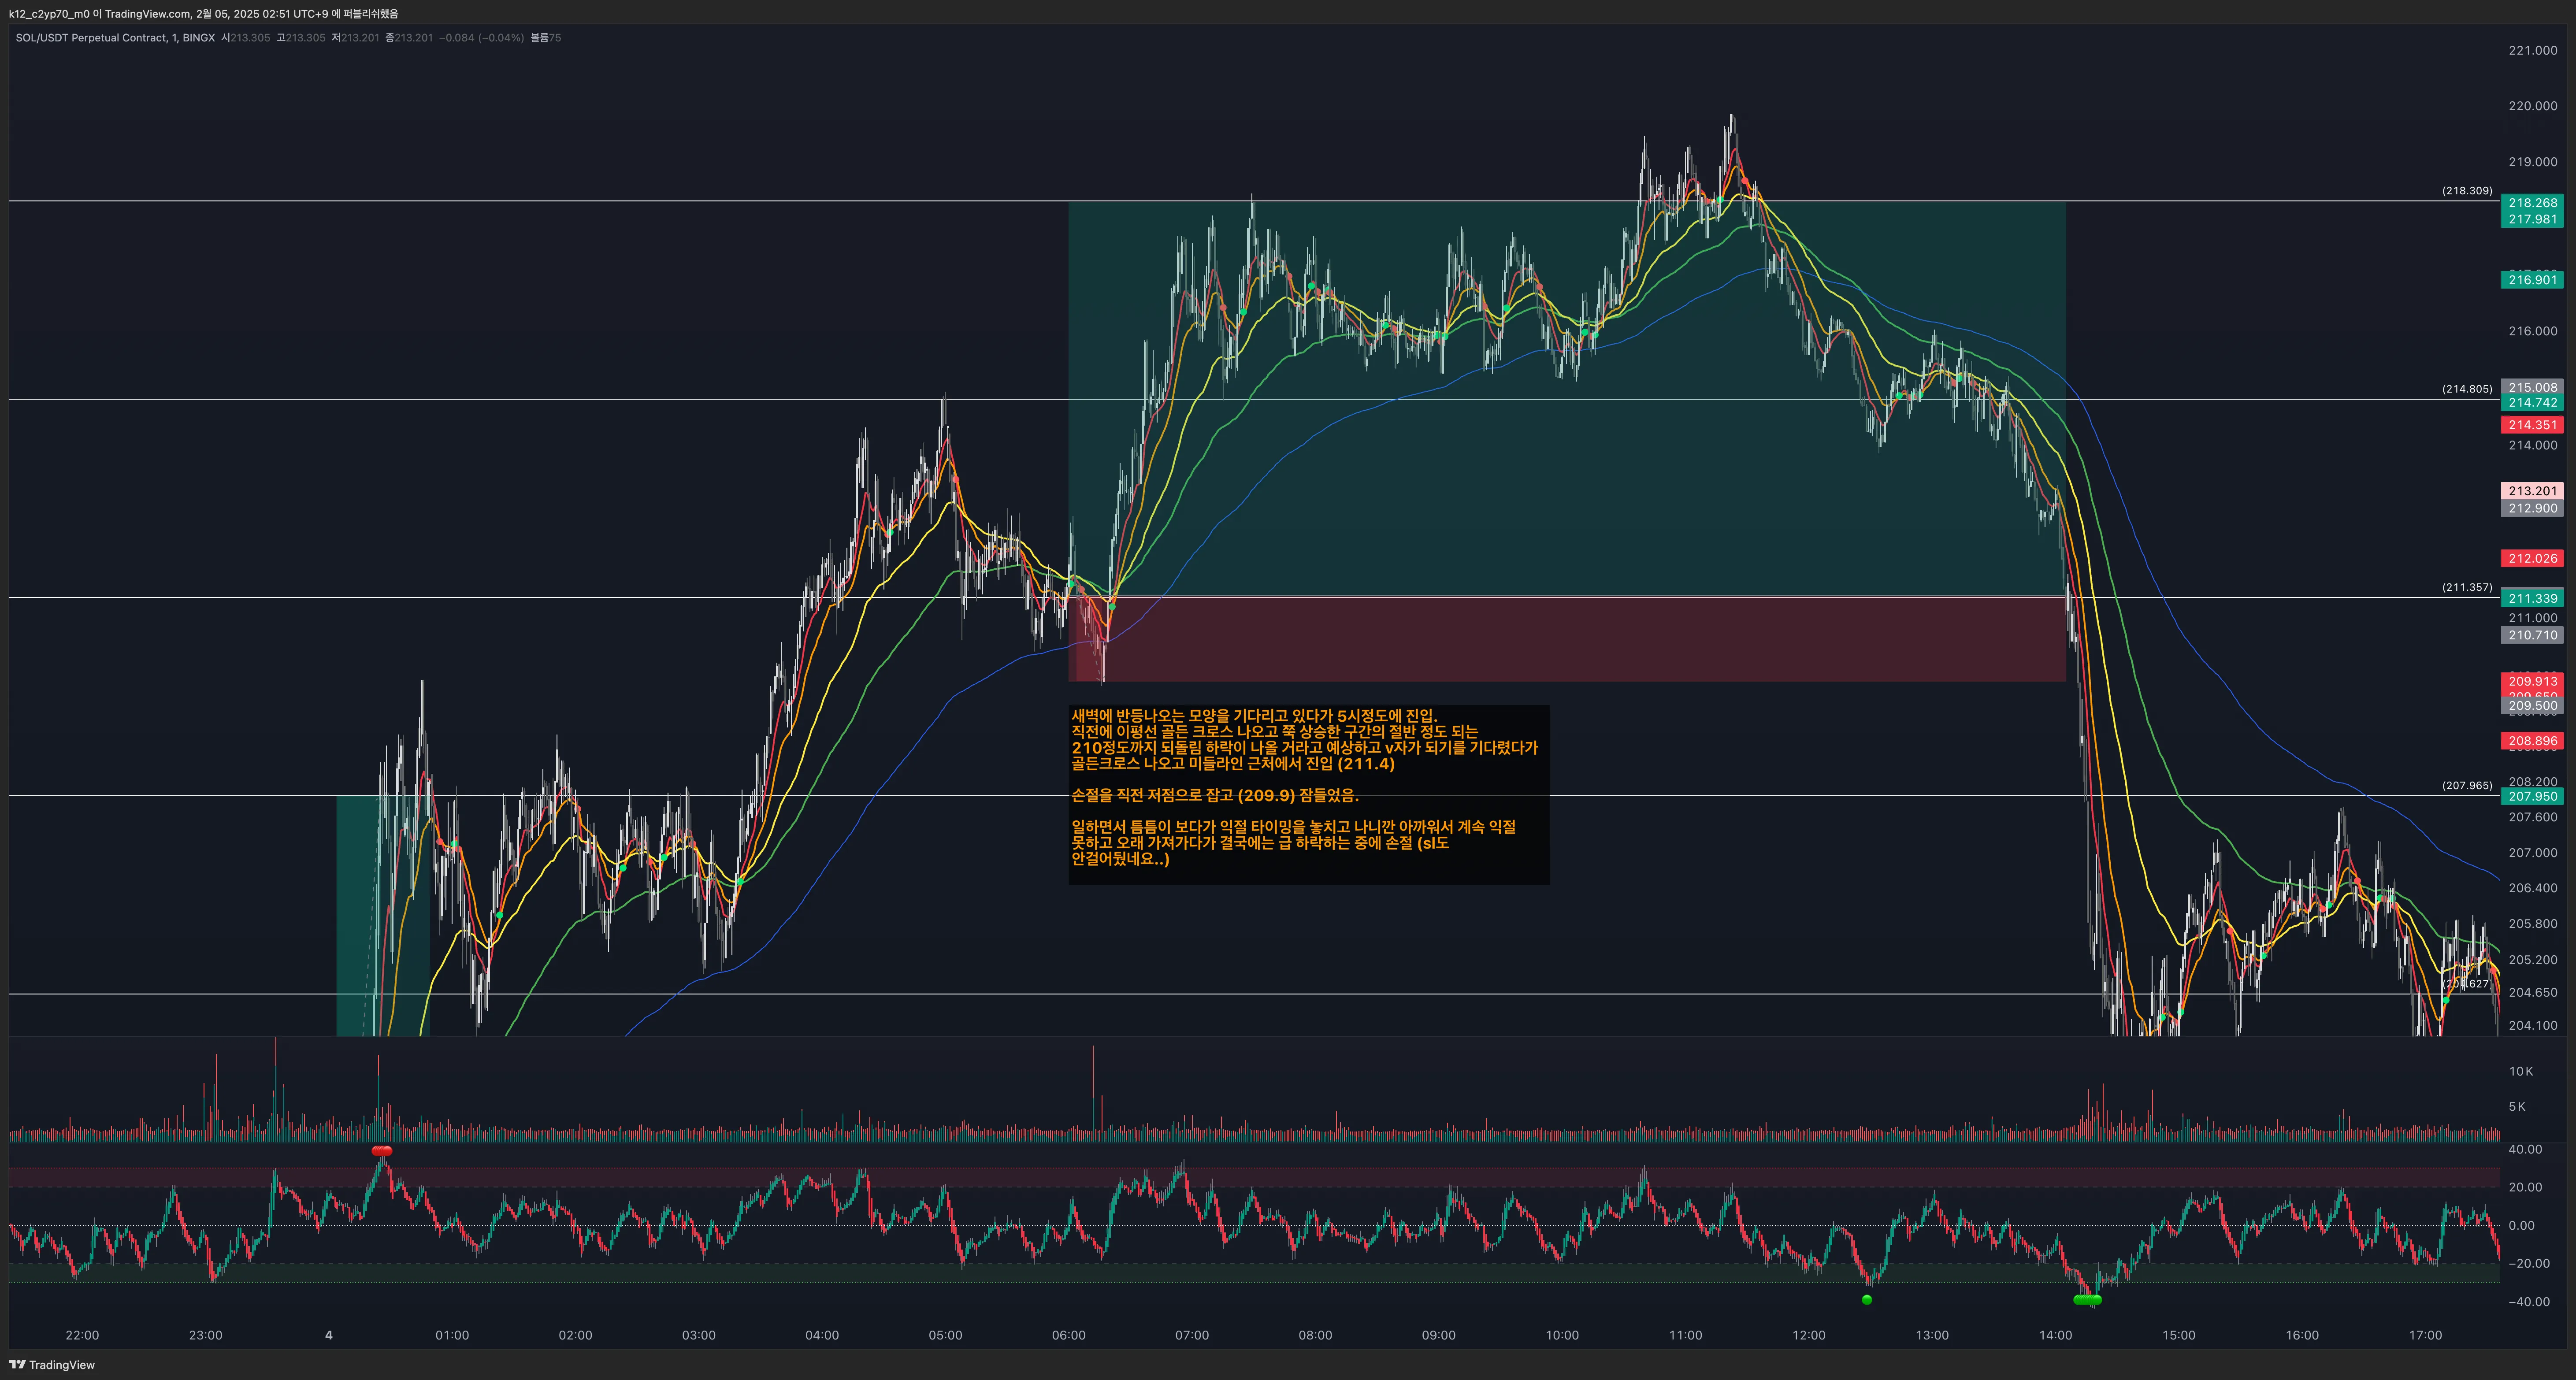Screen dimensions: 2576x1380
Task: Click the change value −0.084 (−0.04%)
Action: click(x=481, y=38)
